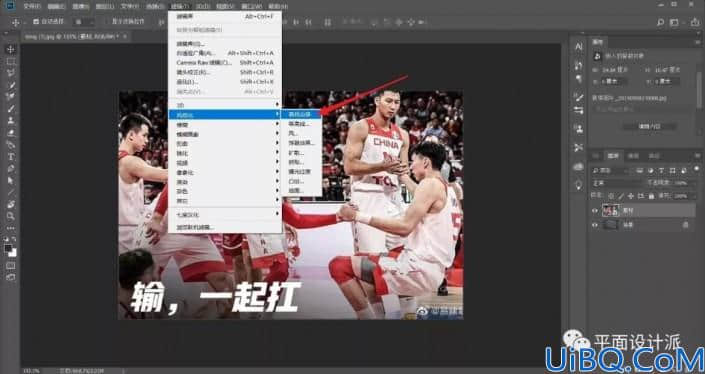This screenshot has height=374, width=705.
Task: Swap foreground and background colors
Action: click(x=14, y=239)
